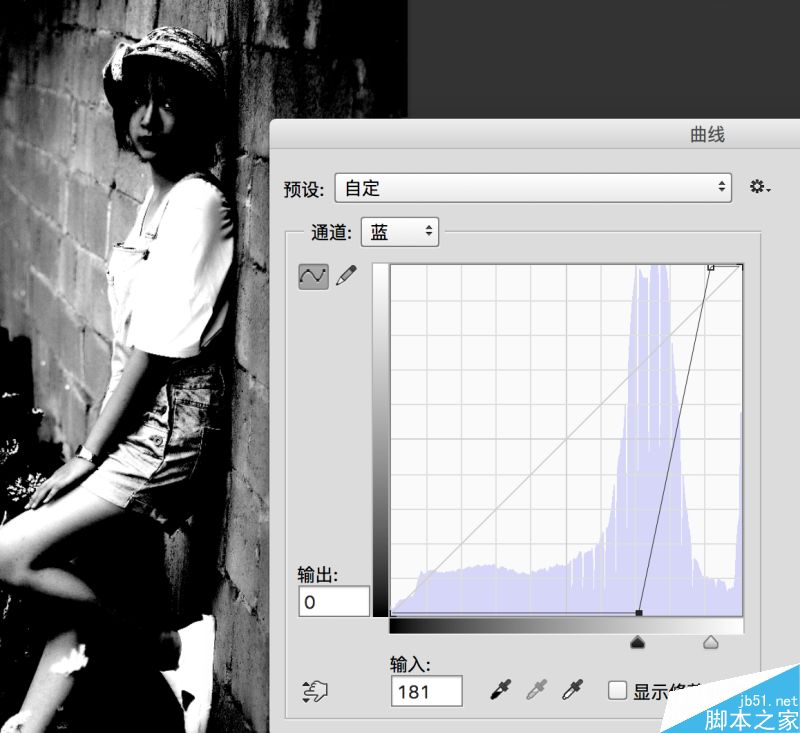800x733 pixels.
Task: Enable the 显示修剪 clipping checkbox
Action: (x=617, y=690)
